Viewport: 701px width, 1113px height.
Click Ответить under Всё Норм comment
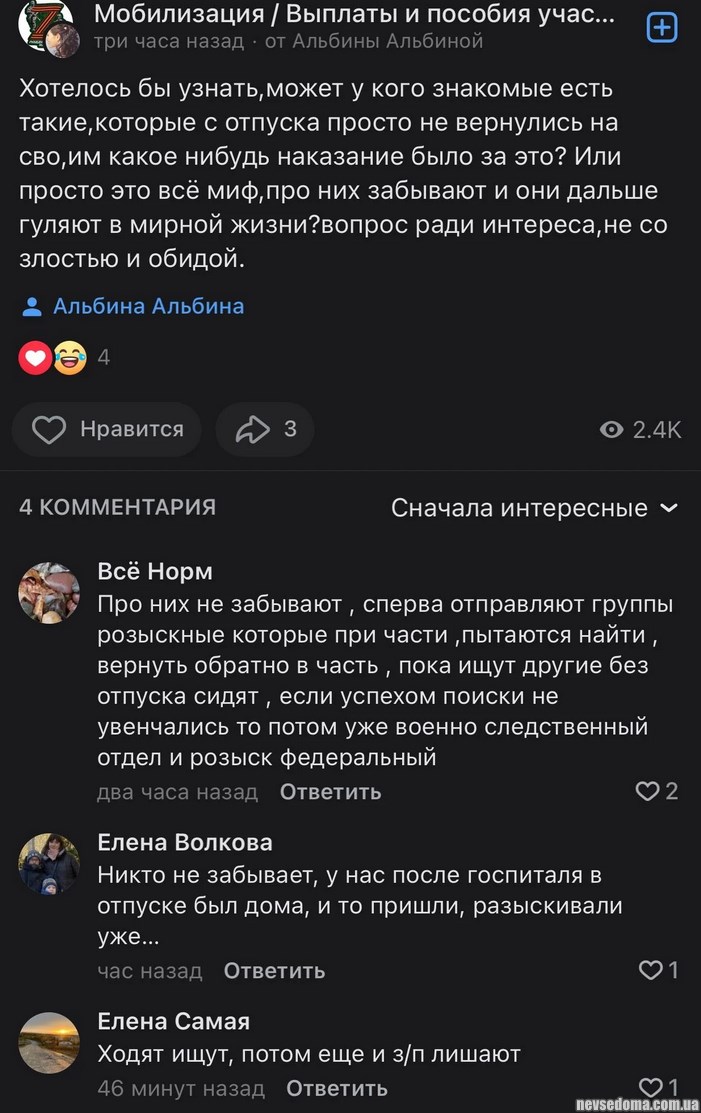coord(330,792)
